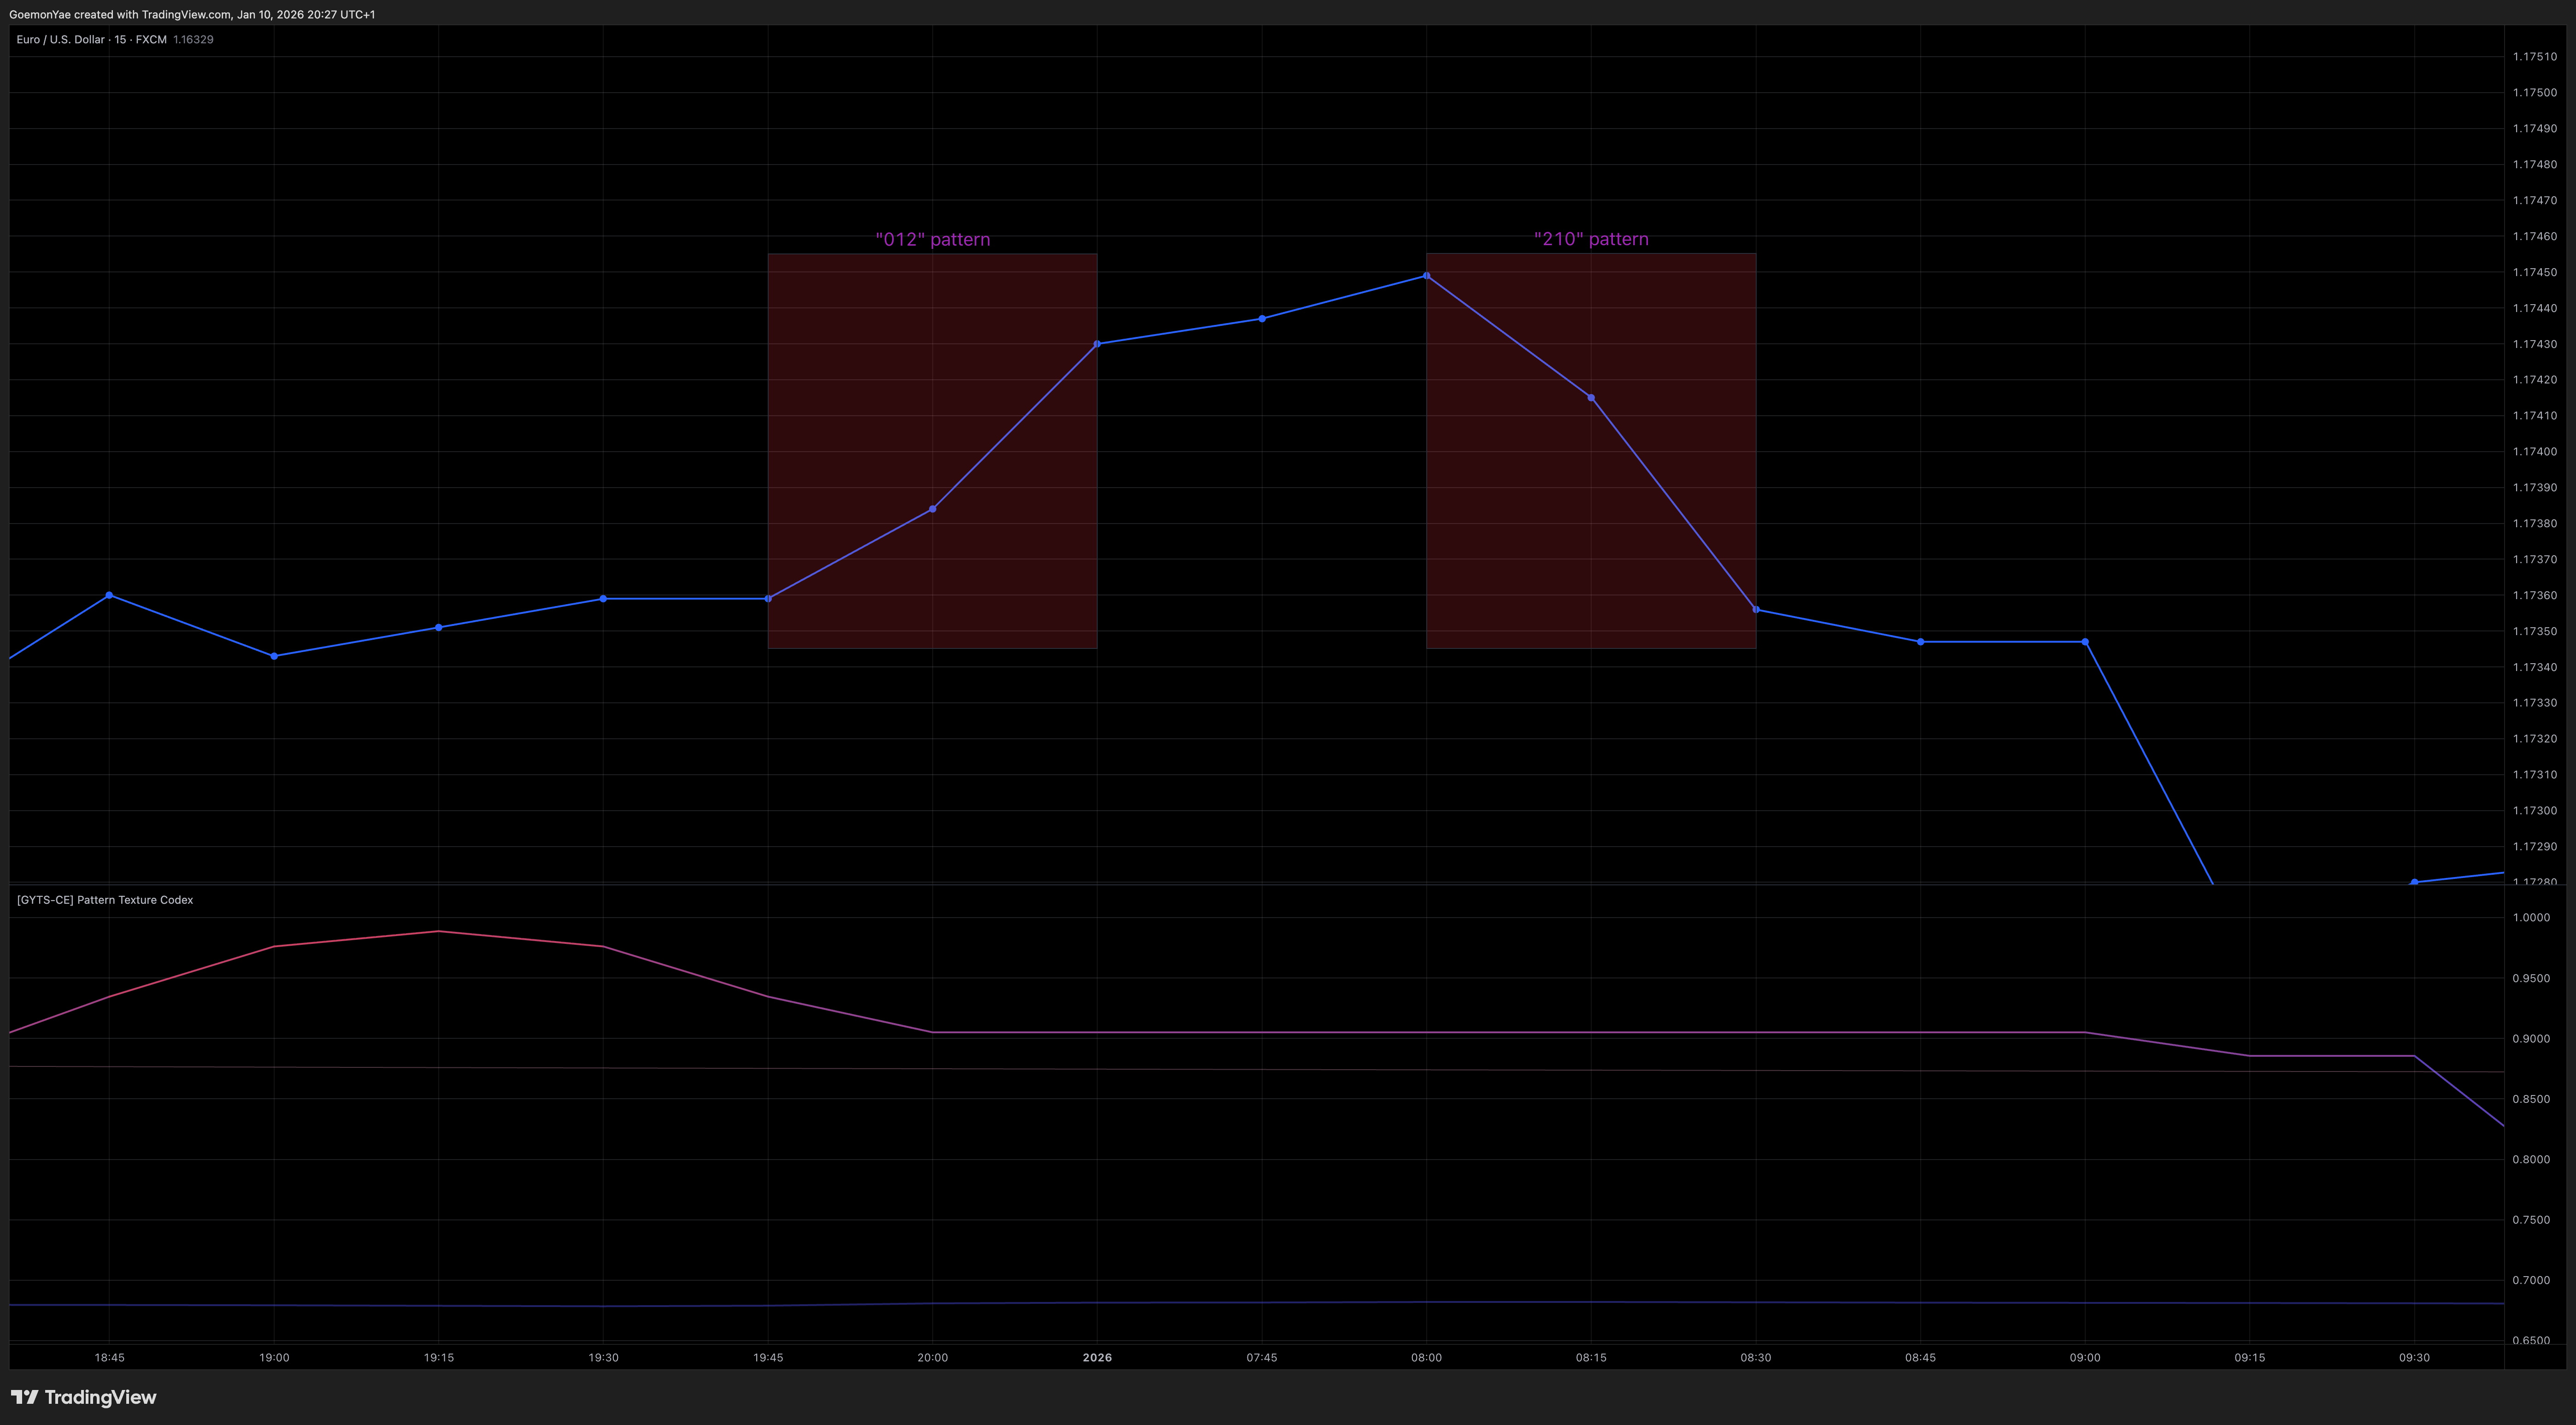Click the [GYTS-CE] Pattern Texture Codex indicator title
The width and height of the screenshot is (2576, 1425).
pos(105,899)
